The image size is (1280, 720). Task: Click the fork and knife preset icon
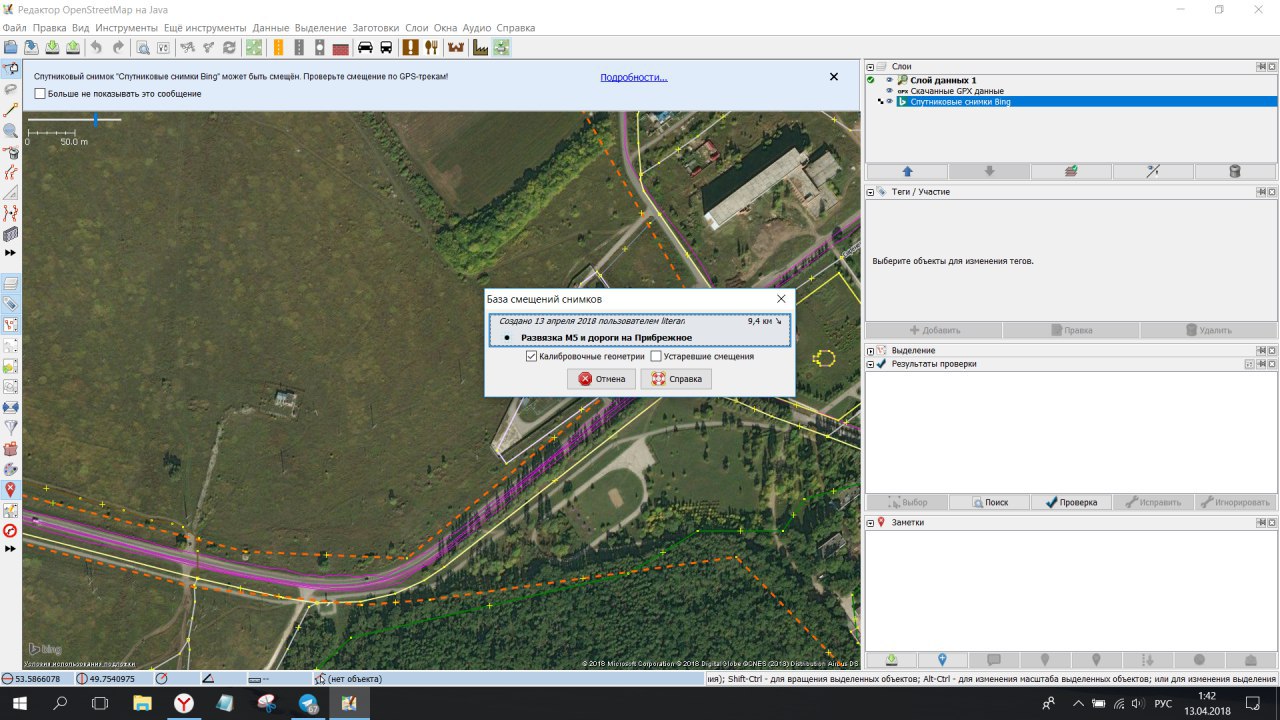pos(432,47)
